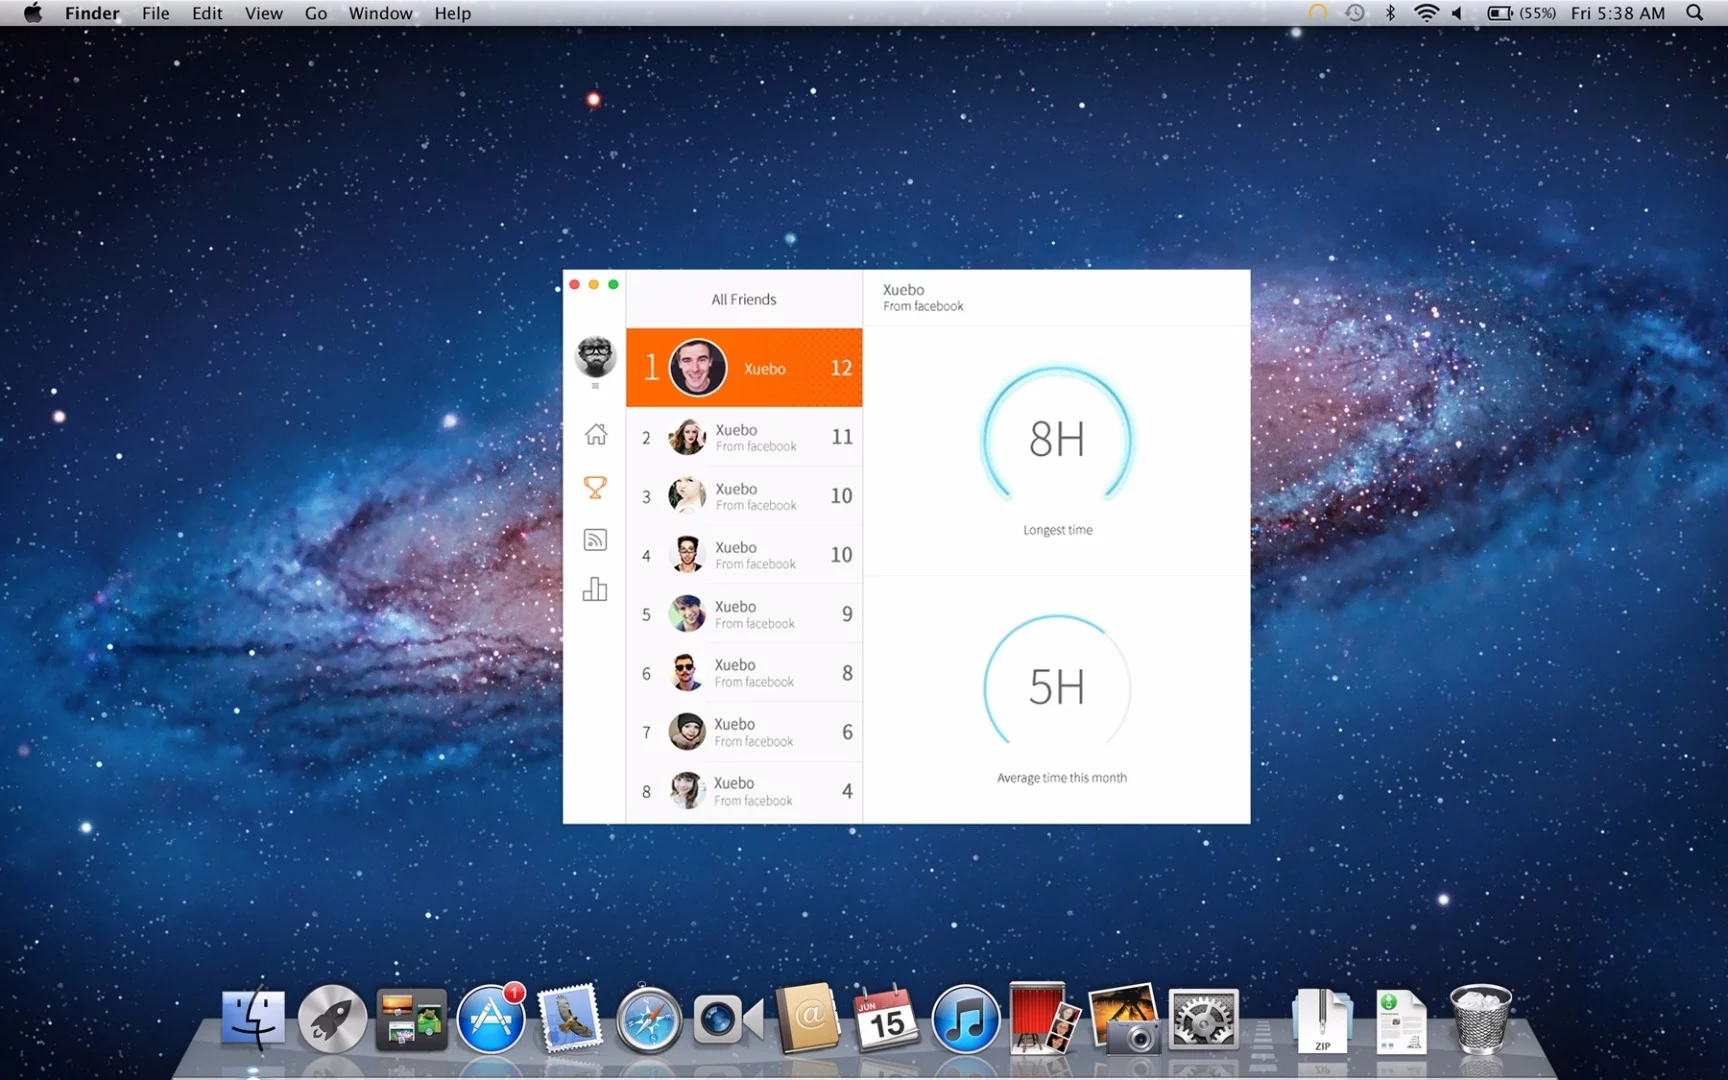This screenshot has width=1728, height=1080.
Task: Open the Trophy leaderboard icon
Action: pos(595,488)
